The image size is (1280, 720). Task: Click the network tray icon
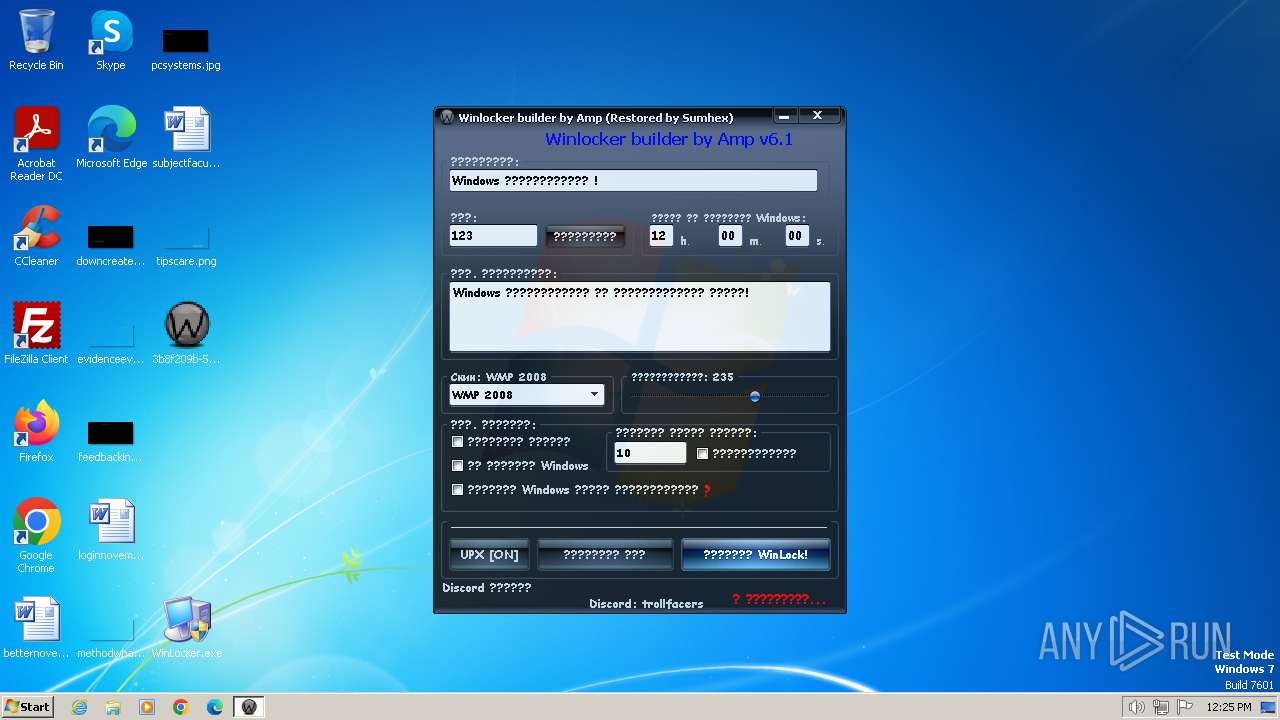pos(1161,707)
